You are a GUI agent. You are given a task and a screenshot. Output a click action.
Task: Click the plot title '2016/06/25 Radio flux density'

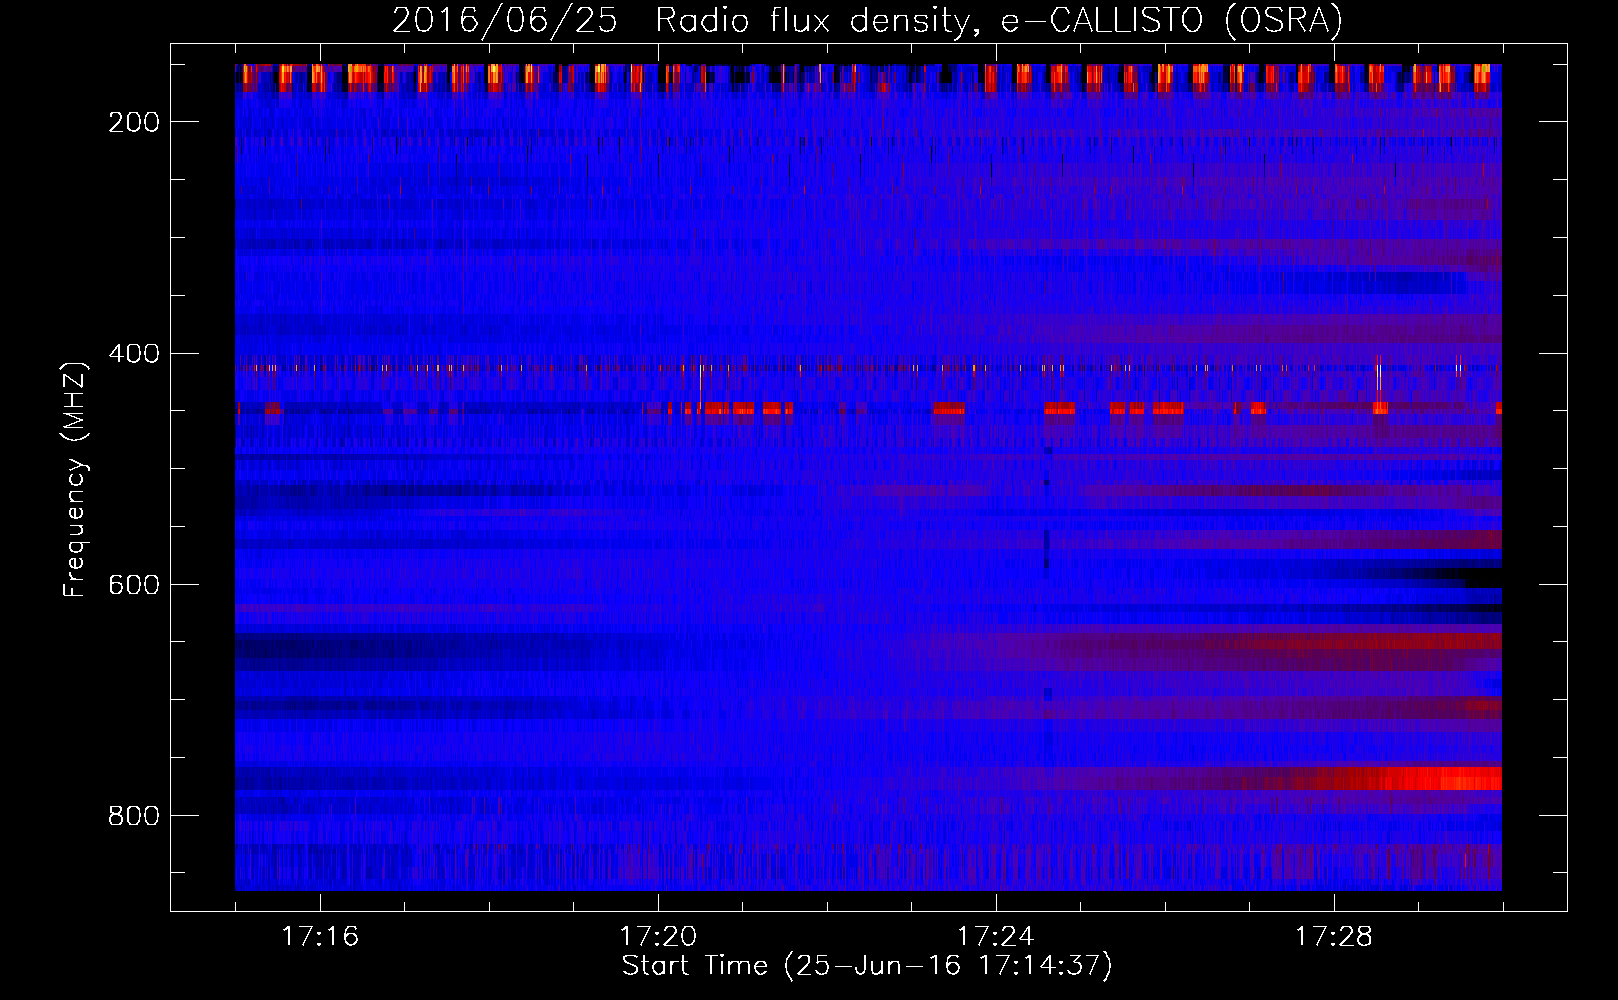pyautogui.click(x=867, y=20)
